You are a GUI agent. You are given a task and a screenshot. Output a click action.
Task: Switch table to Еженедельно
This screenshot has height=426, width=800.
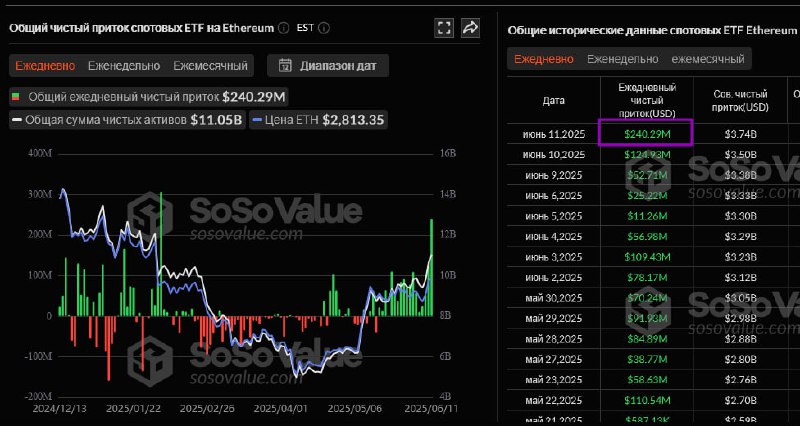[622, 59]
